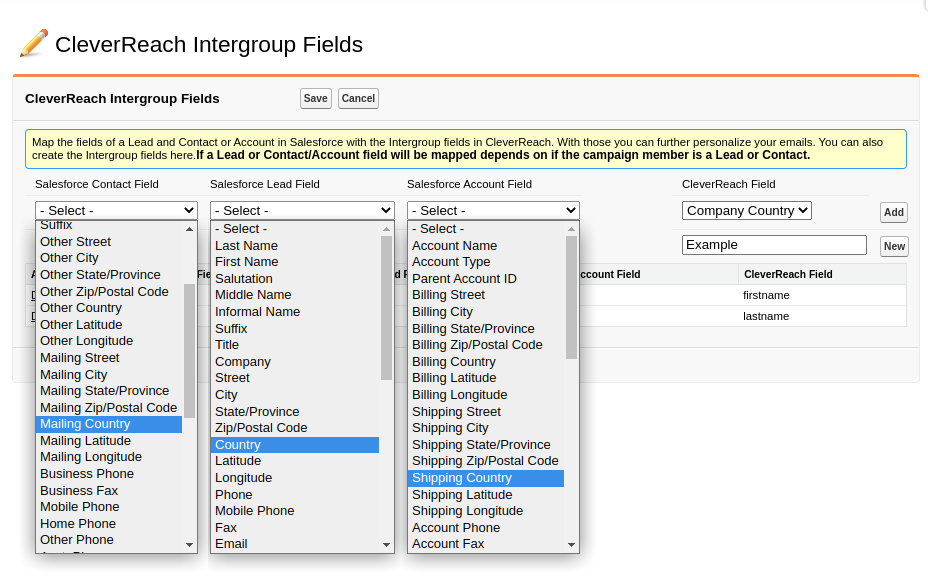Click the firstname table cell

(822, 295)
